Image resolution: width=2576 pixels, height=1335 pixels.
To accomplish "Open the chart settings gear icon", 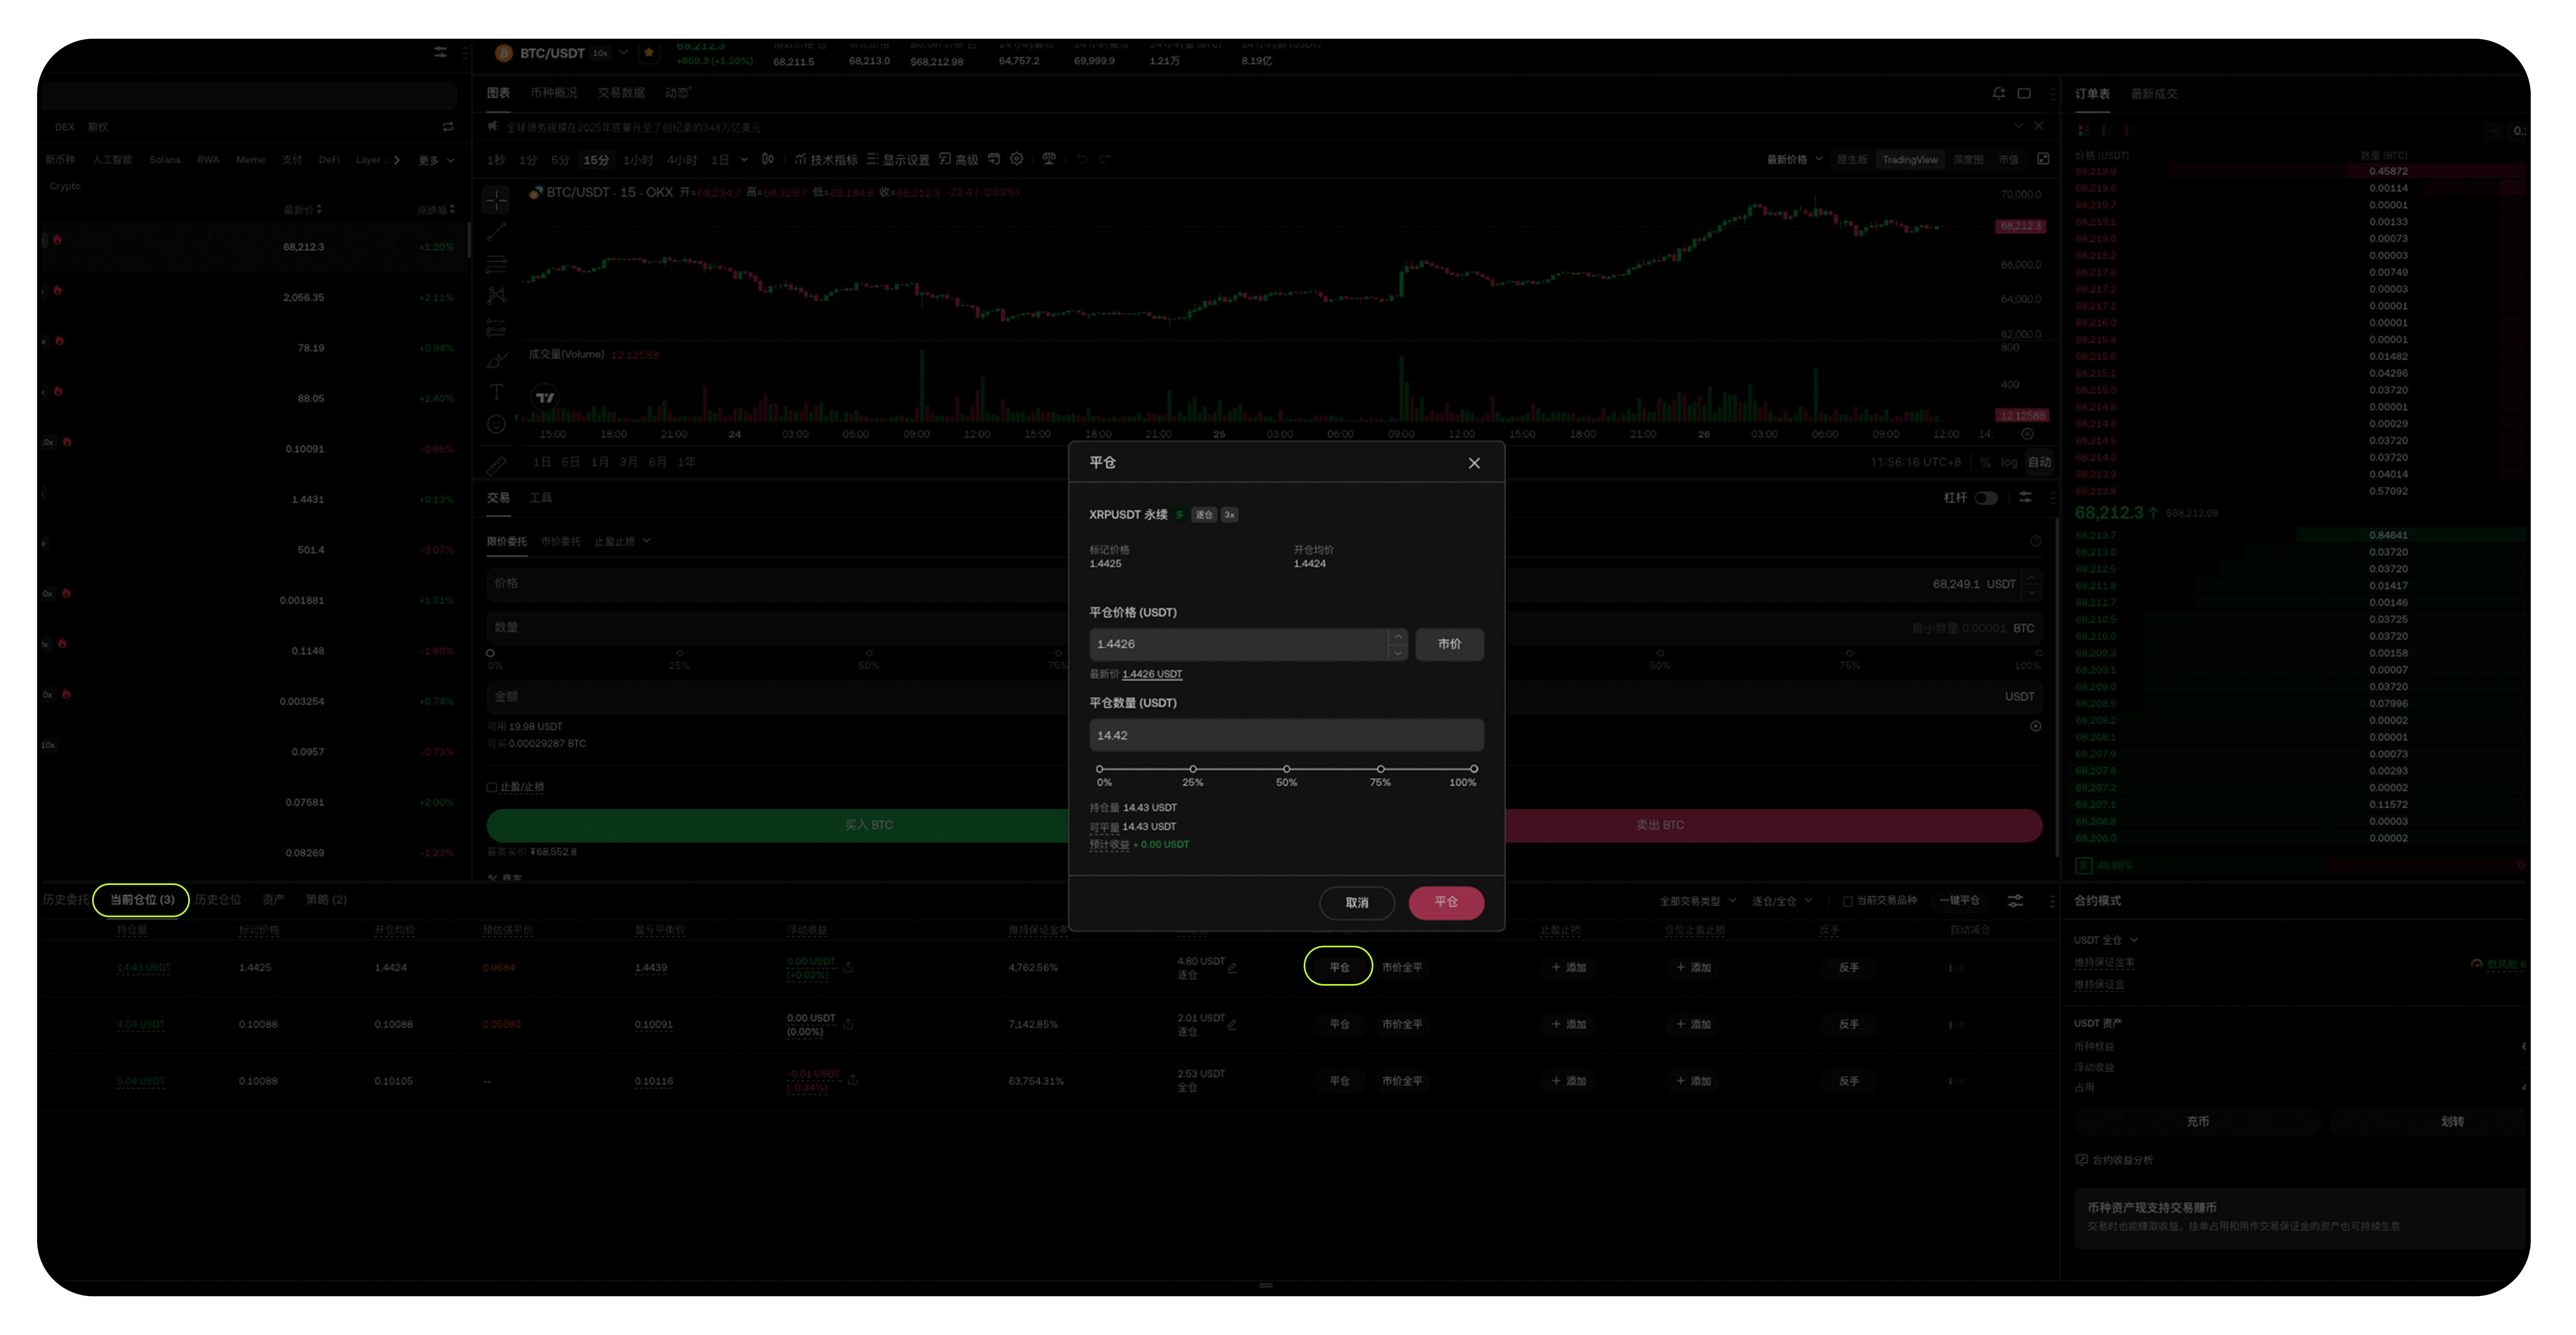I will [1017, 159].
